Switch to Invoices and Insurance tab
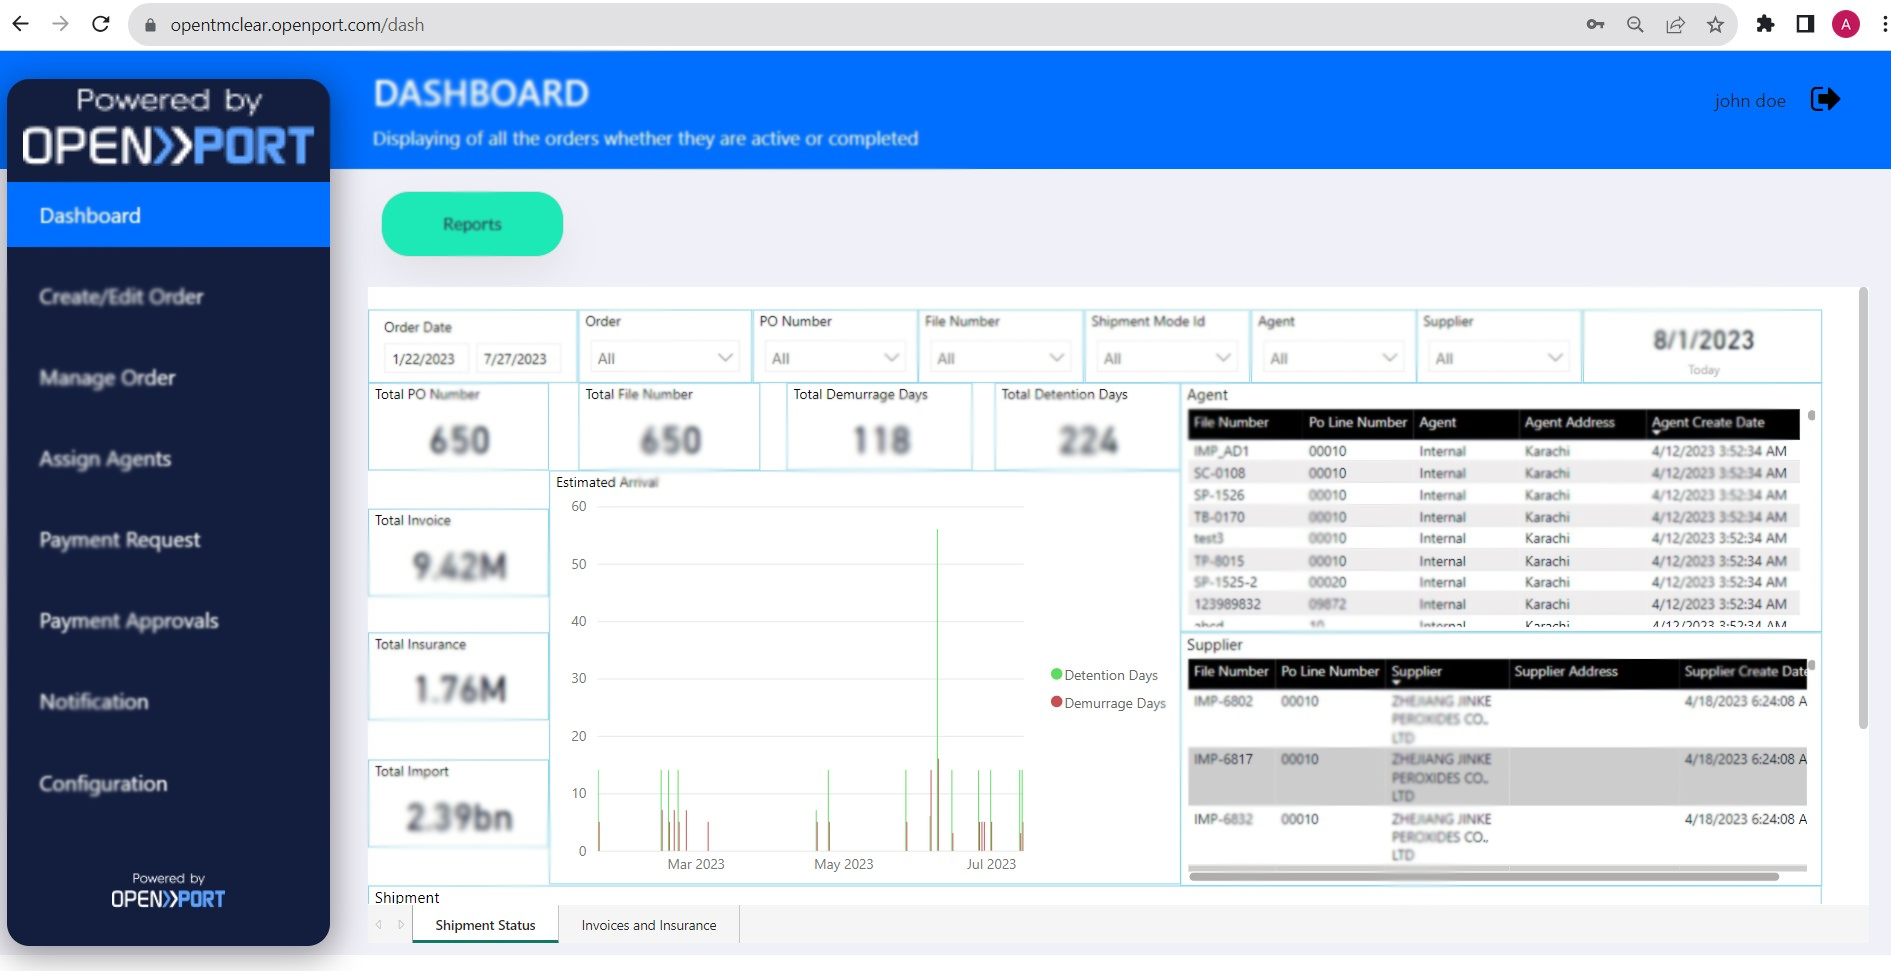 [649, 925]
